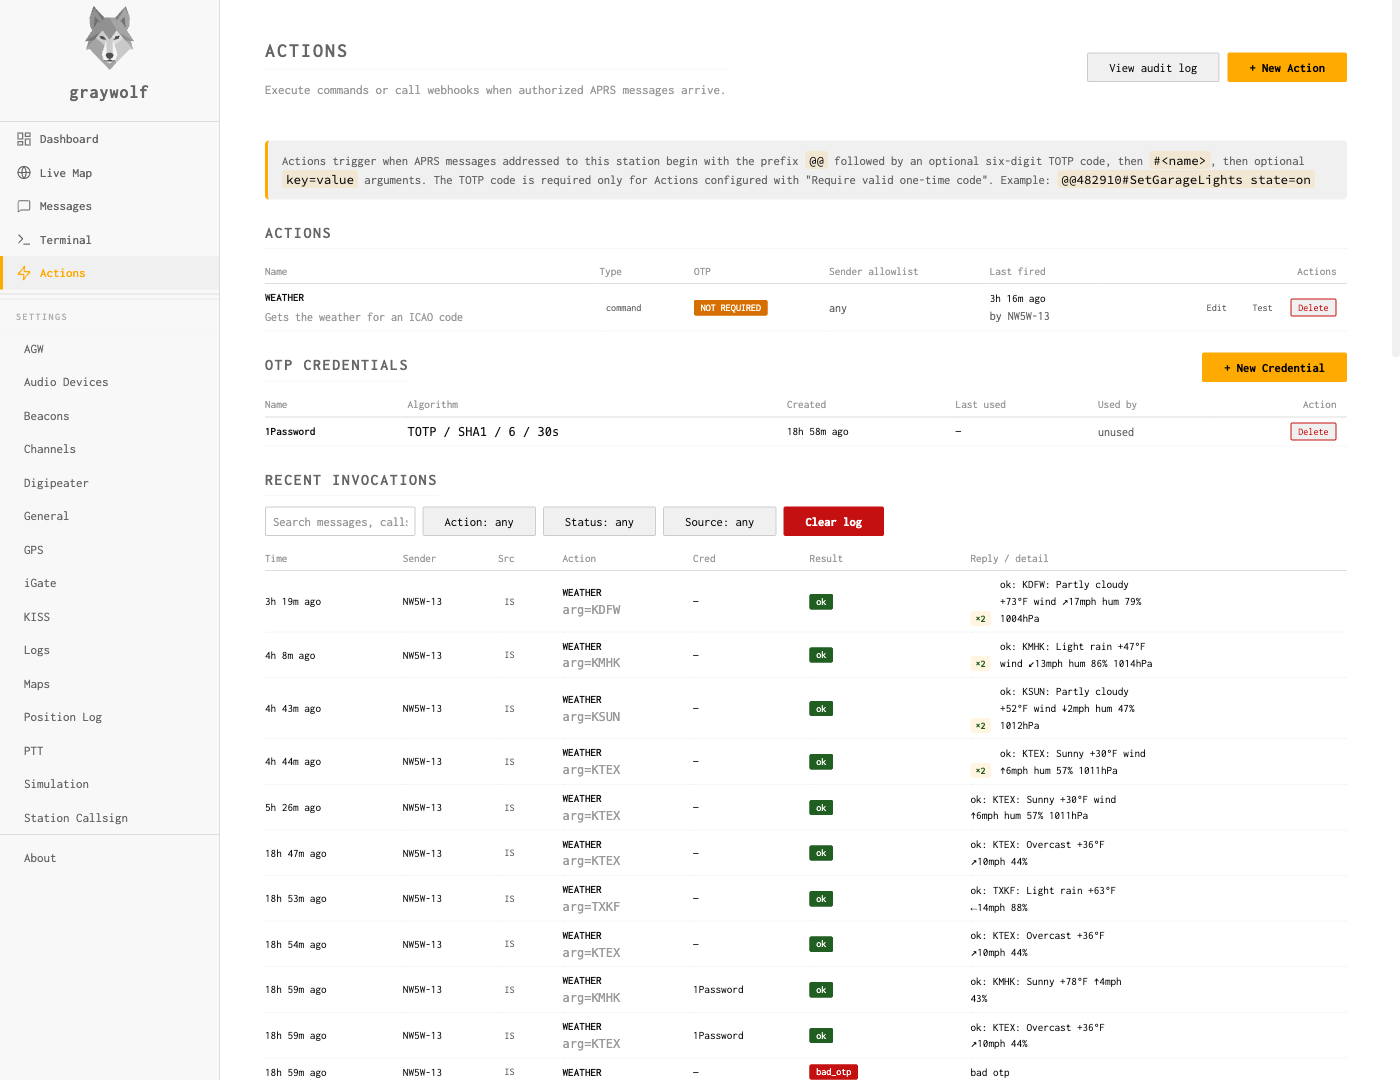Click the graywolf wolf logo
Screen dimensions: 1400x1080
(109, 38)
